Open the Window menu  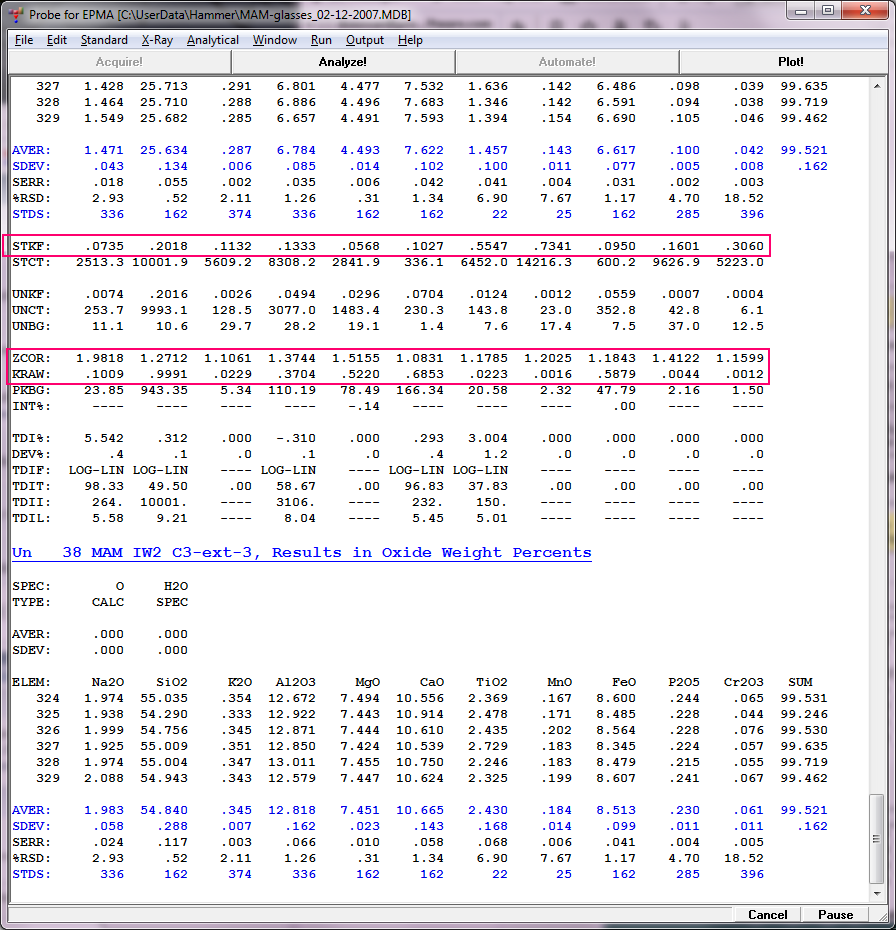coord(275,40)
